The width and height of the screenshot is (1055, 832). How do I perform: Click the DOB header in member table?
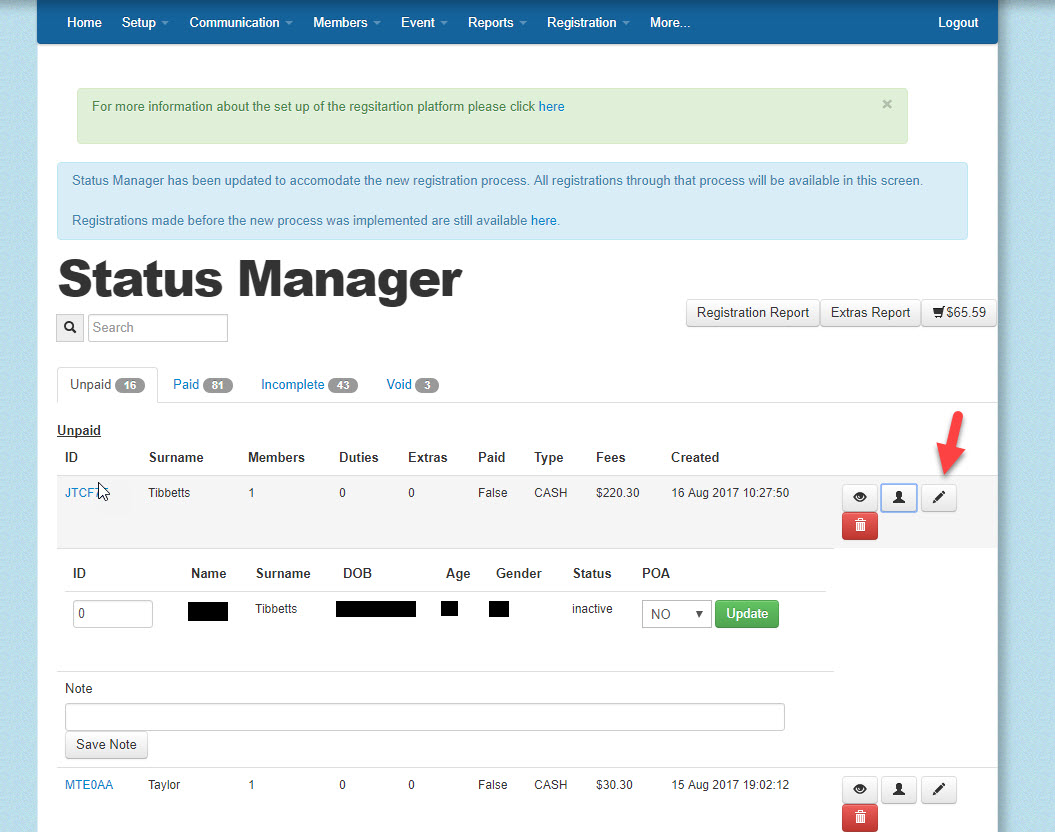[357, 574]
